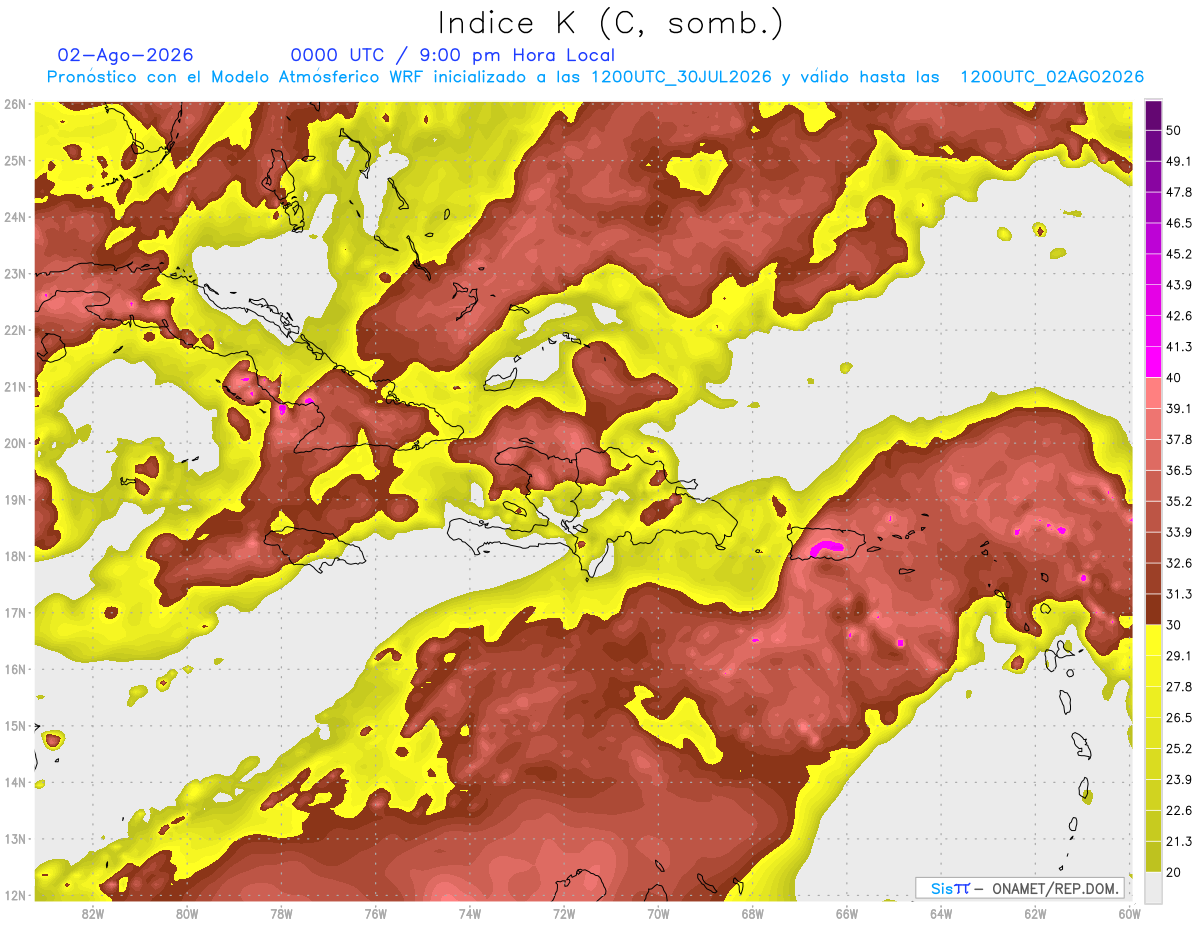
Task: Click legend value "37.8"
Action: [1178, 439]
